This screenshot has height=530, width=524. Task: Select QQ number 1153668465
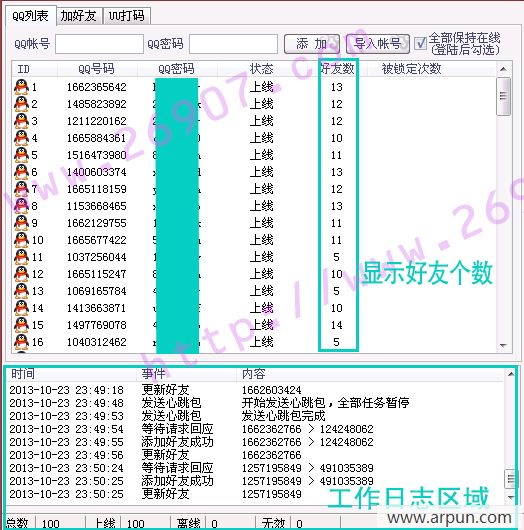click(97, 206)
